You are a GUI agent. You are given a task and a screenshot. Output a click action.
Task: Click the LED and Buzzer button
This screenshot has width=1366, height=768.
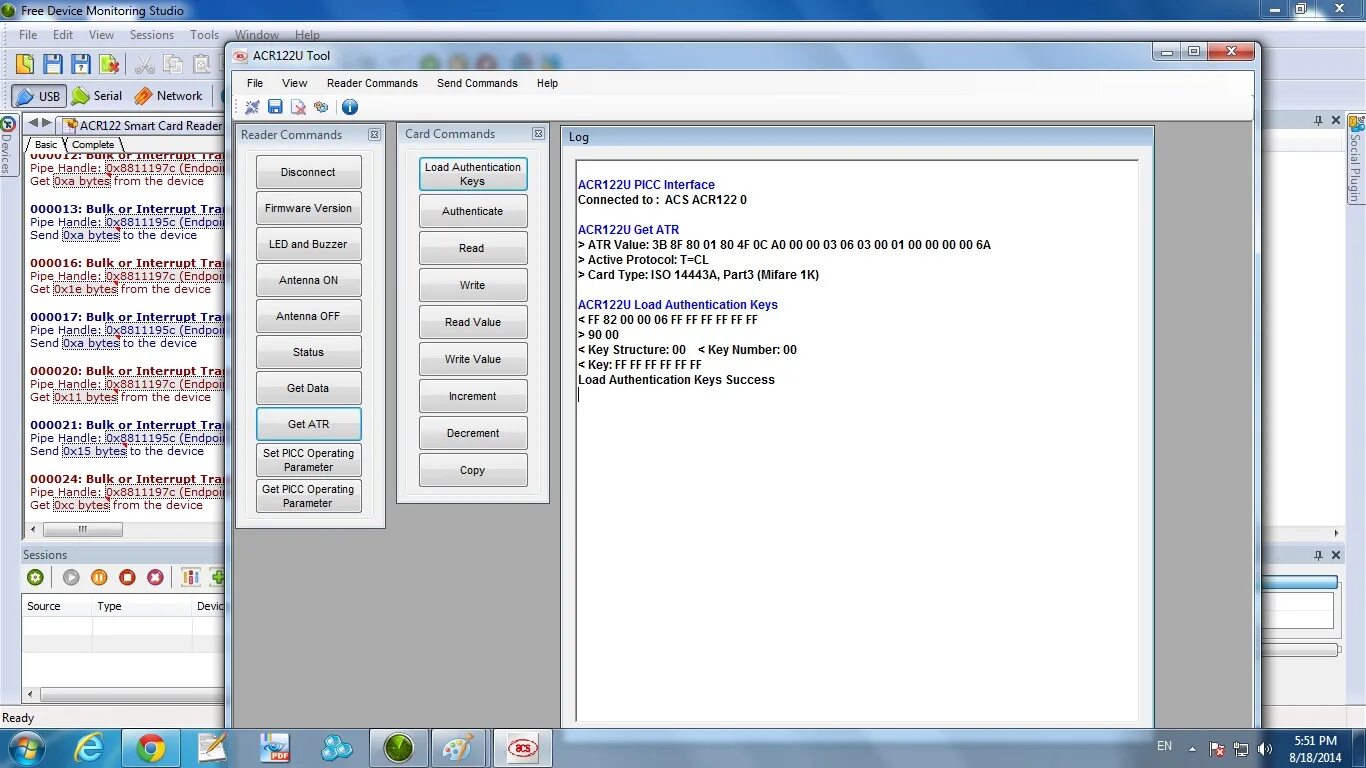308,244
